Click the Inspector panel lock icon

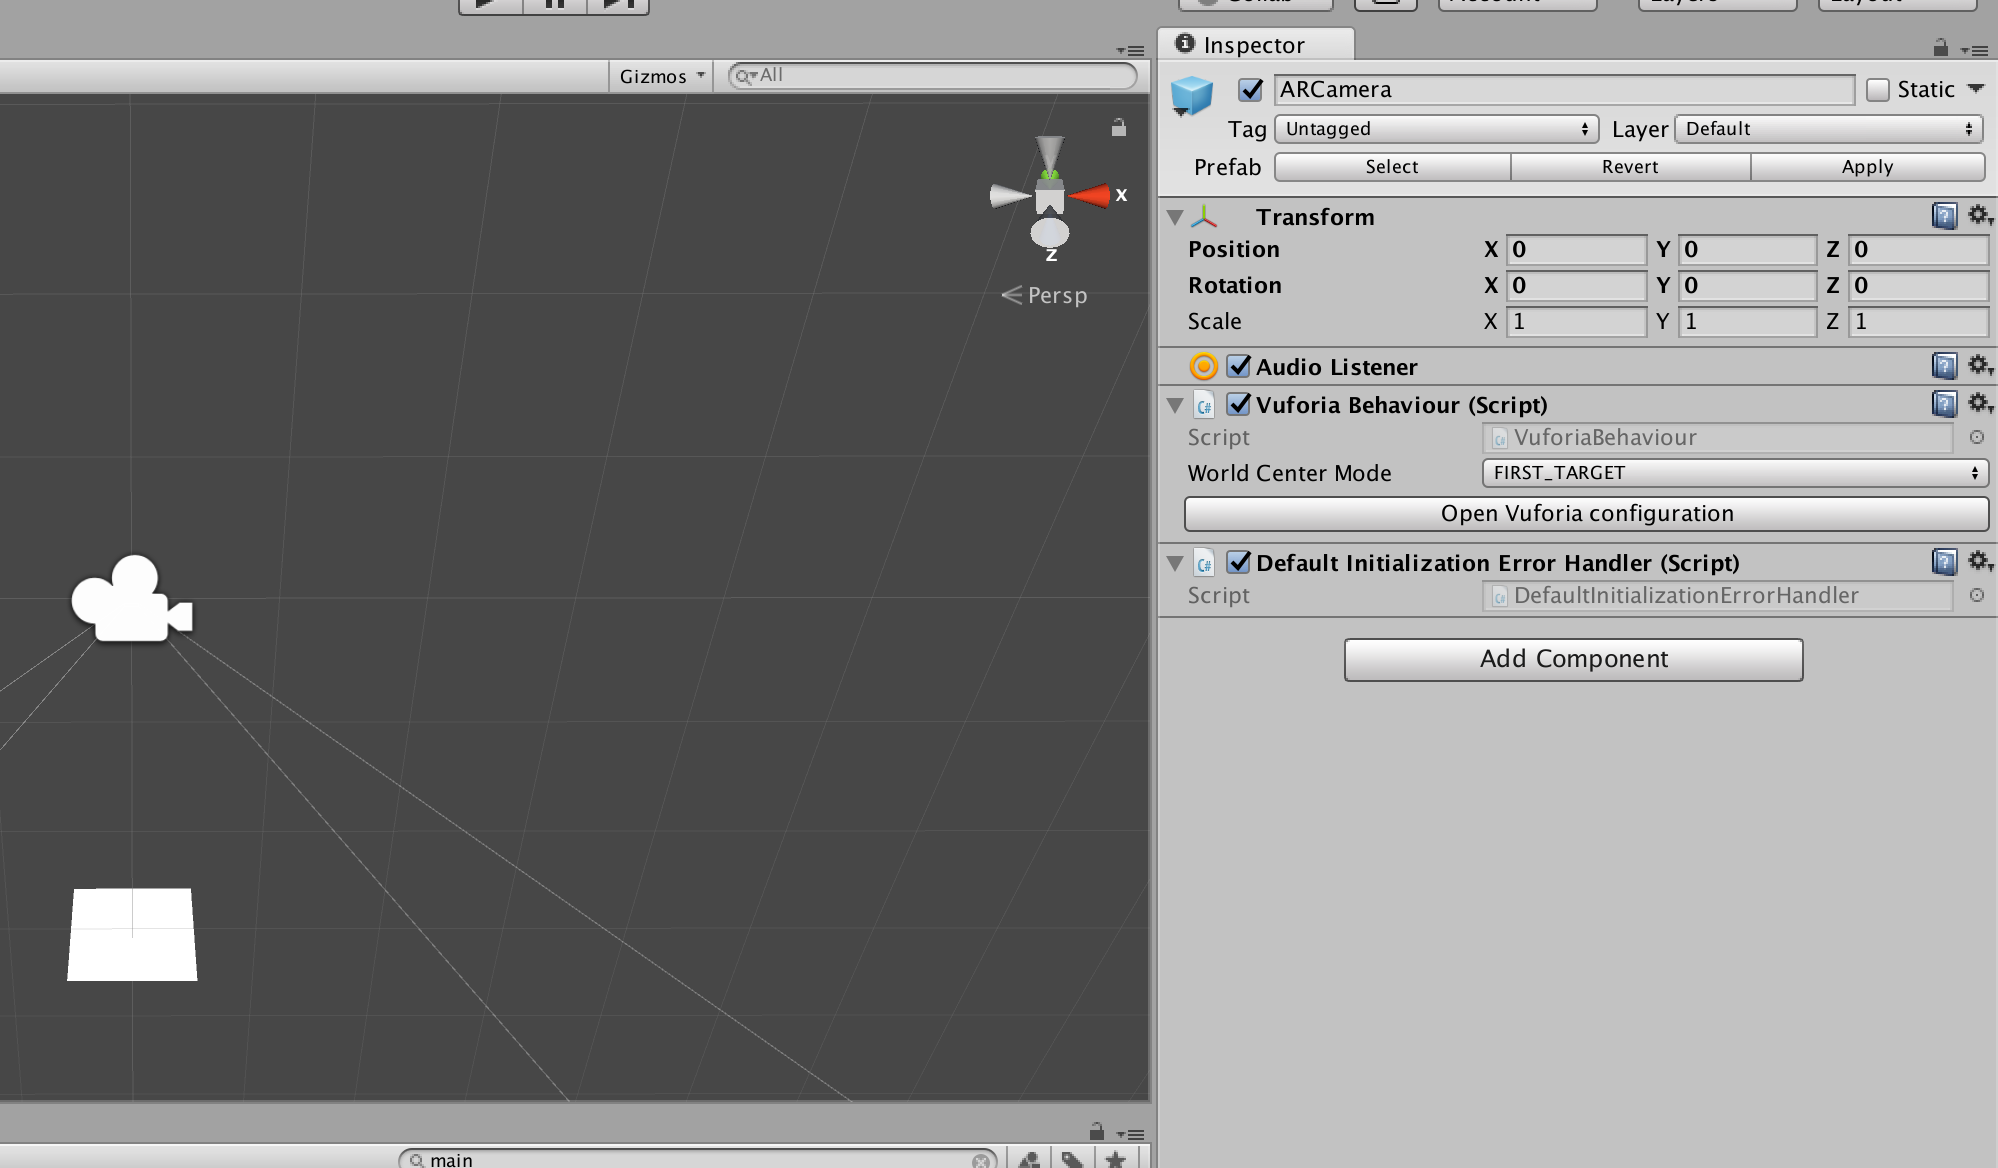pyautogui.click(x=1940, y=47)
